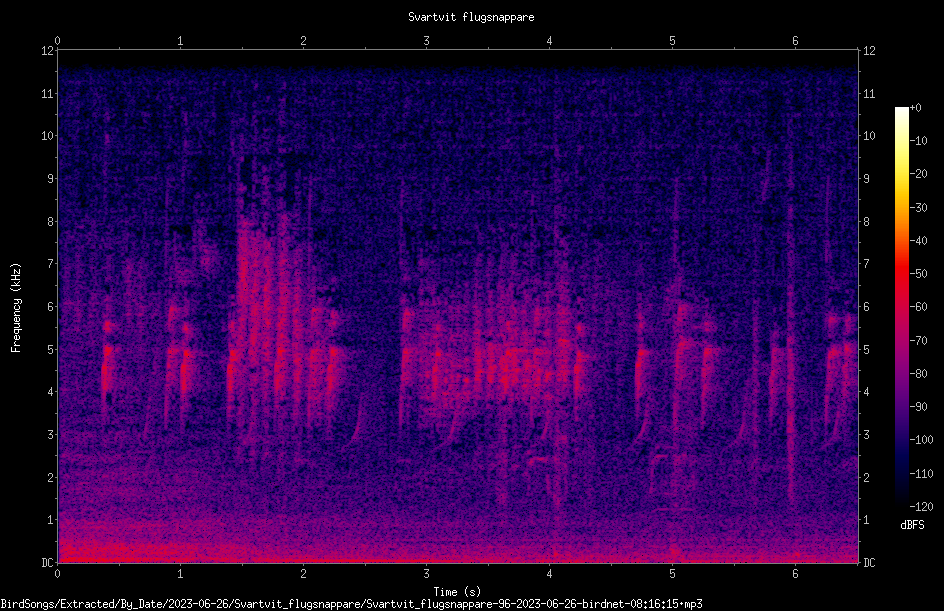Select the file path text ending in birdnet-08:16:15.mp3
This screenshot has width=944, height=611.
pos(351,604)
